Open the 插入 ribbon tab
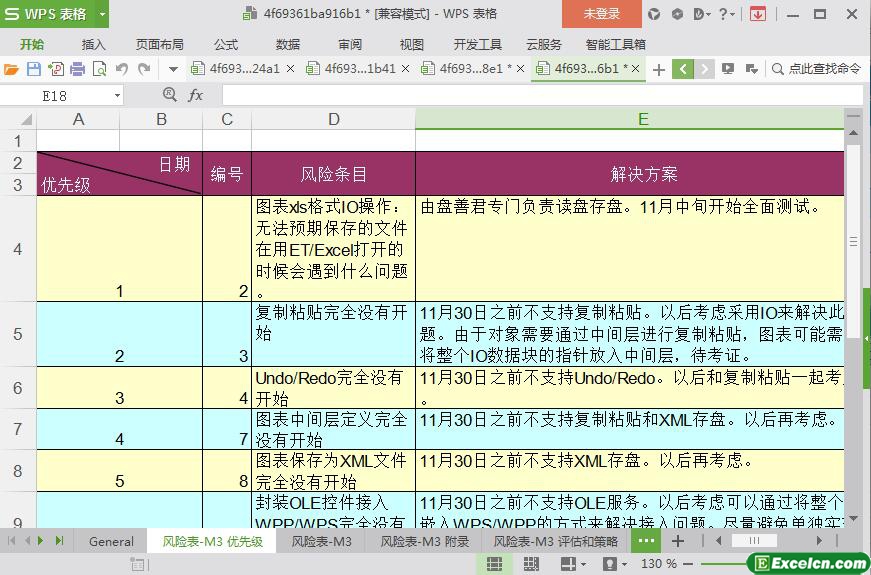Viewport: 871px width, 575px height. point(93,44)
